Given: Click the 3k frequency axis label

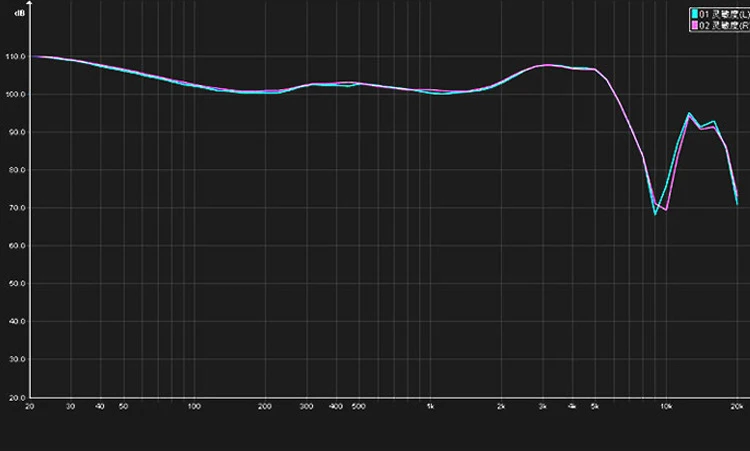Looking at the screenshot, I should 542,407.
